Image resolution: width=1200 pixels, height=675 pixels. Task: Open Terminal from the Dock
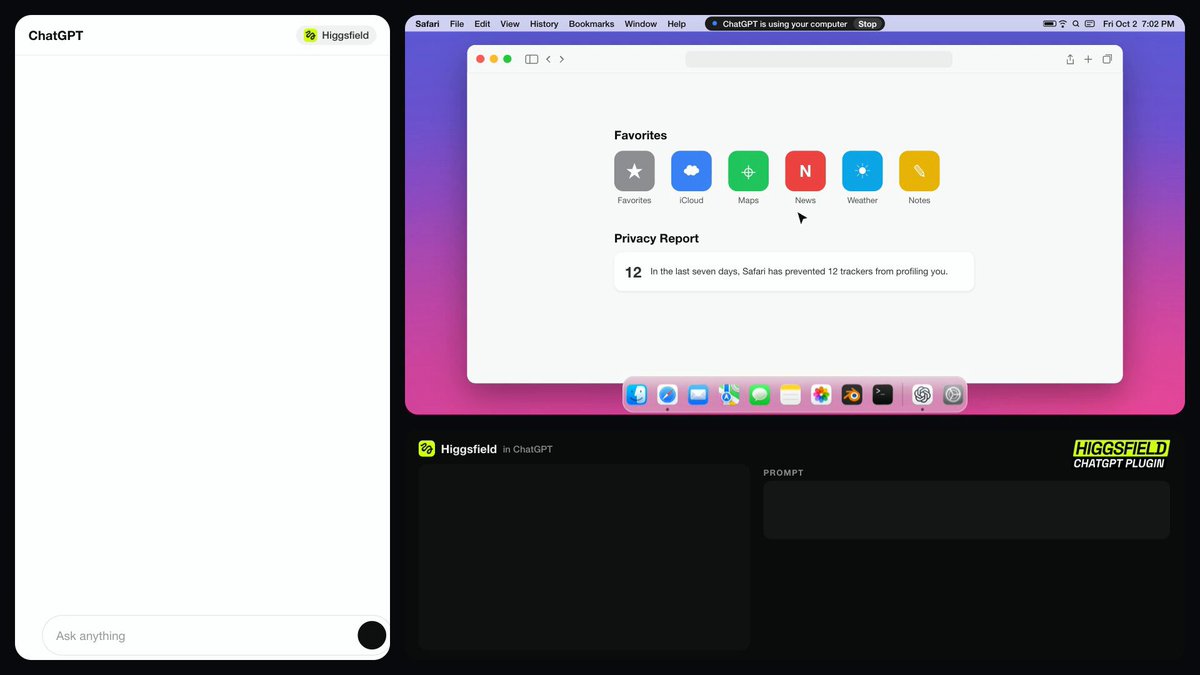(882, 395)
